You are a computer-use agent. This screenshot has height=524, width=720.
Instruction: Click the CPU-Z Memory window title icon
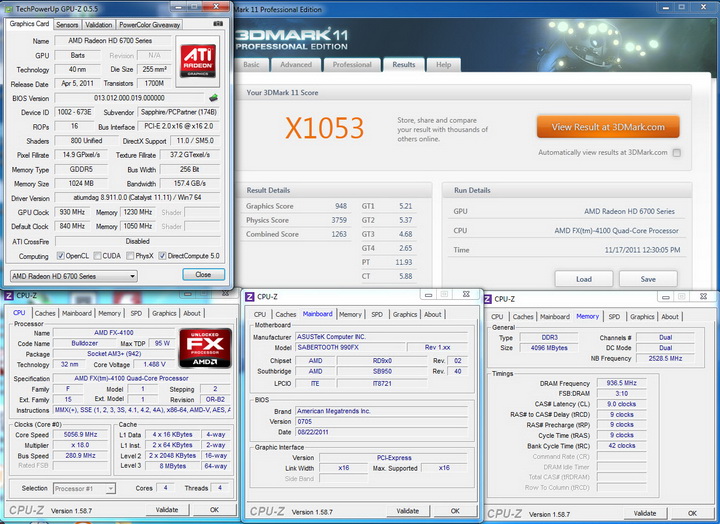tap(488, 299)
